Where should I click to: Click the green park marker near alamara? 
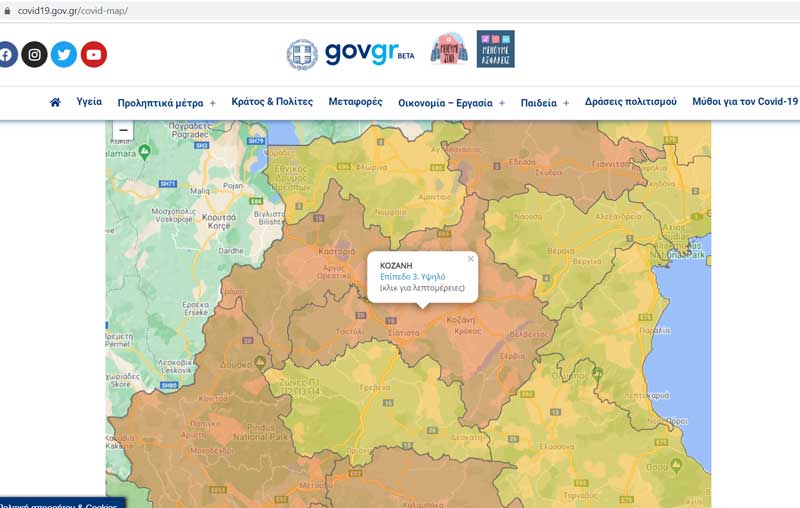pyautogui.click(x=145, y=151)
